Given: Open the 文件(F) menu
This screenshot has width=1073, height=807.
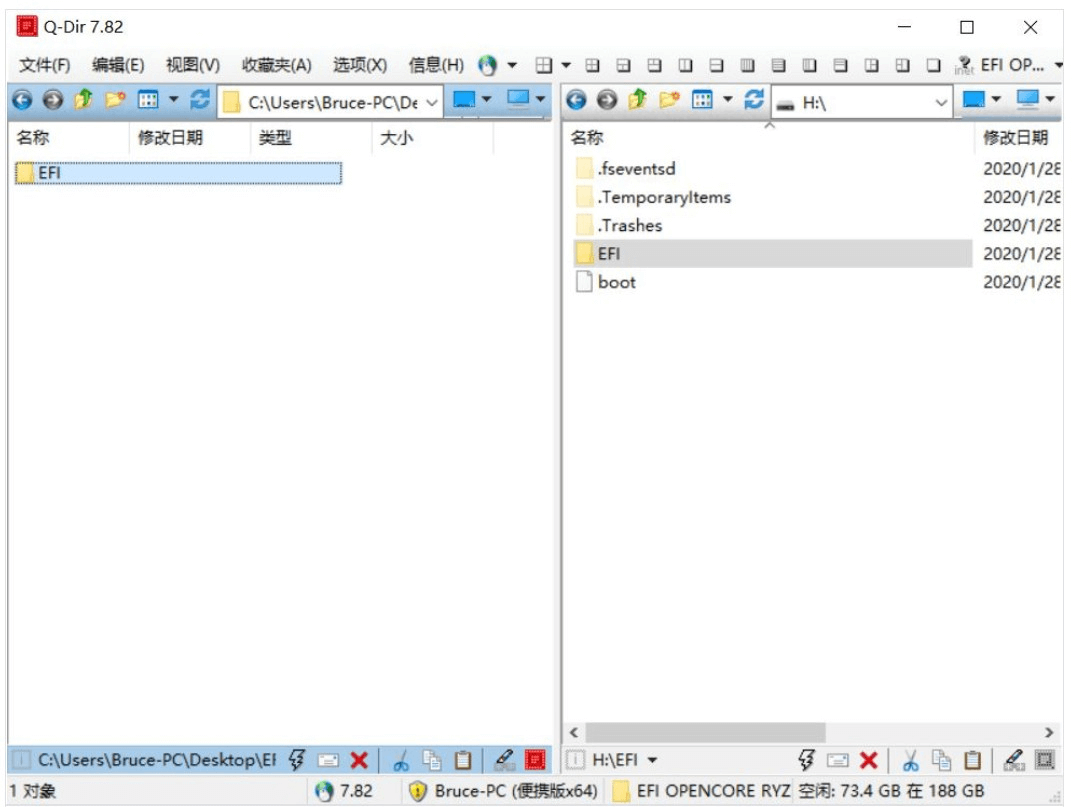Looking at the screenshot, I should (x=45, y=65).
